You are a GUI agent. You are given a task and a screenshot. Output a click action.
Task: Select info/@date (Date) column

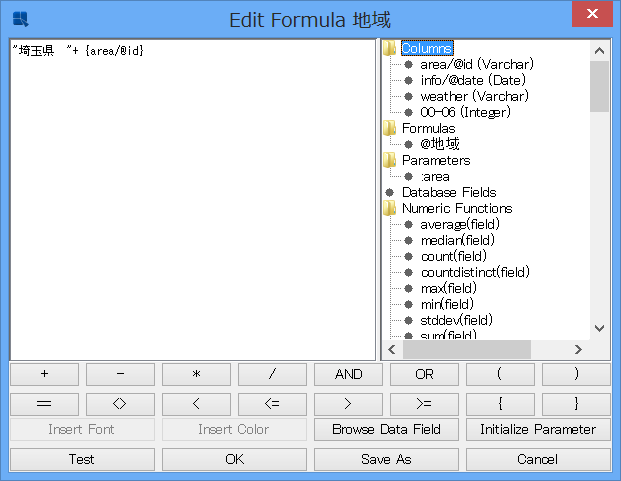point(473,80)
